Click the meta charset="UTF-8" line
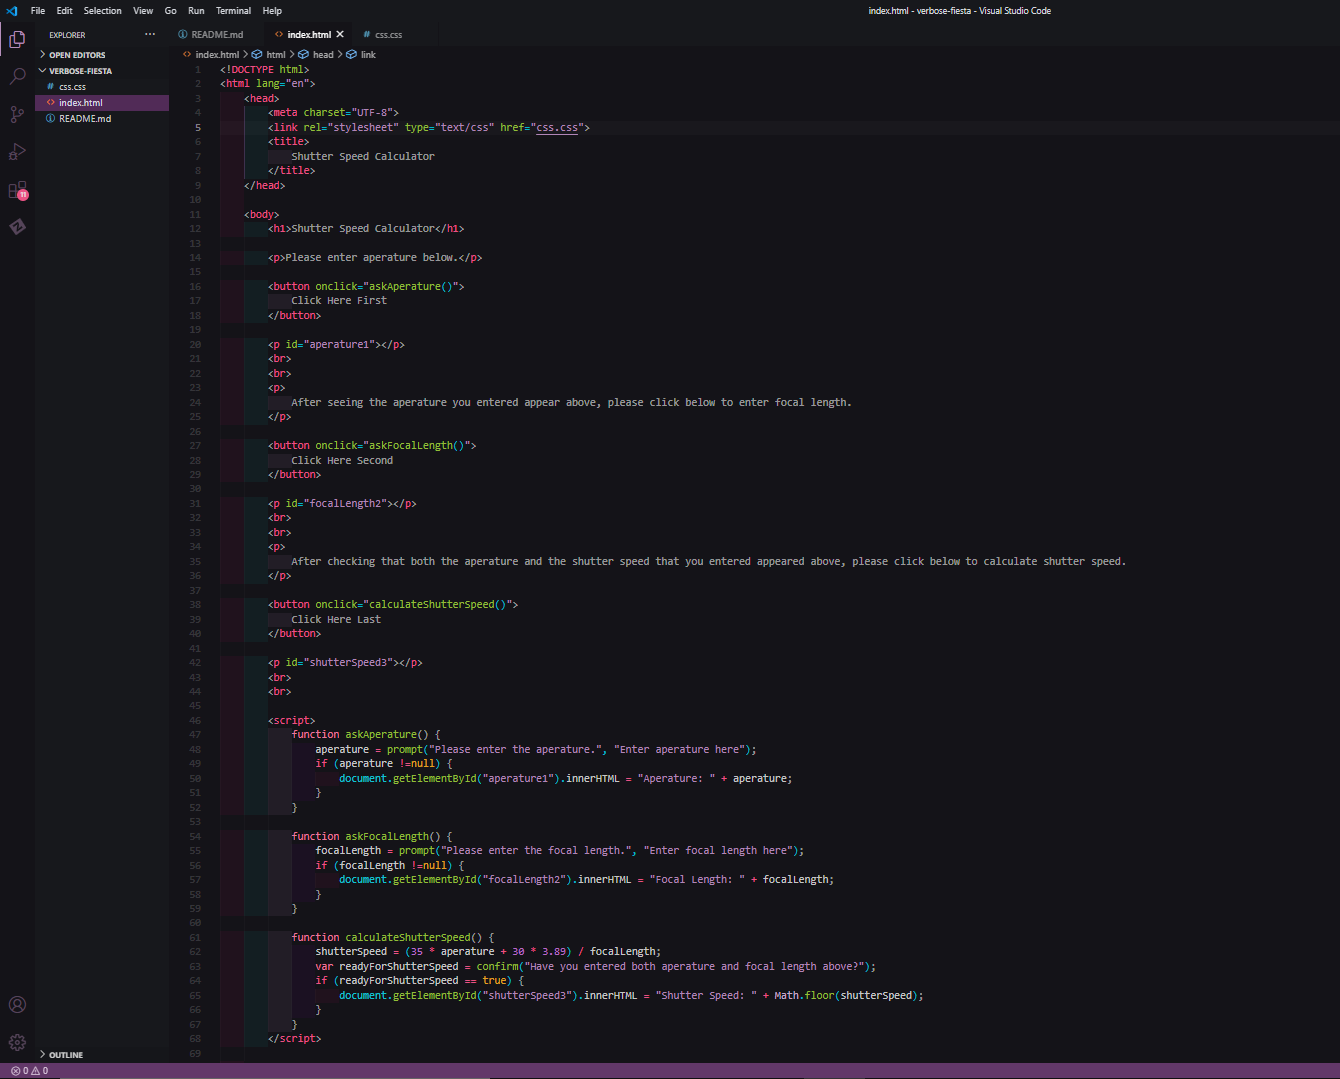This screenshot has height=1079, width=1340. click(x=333, y=113)
